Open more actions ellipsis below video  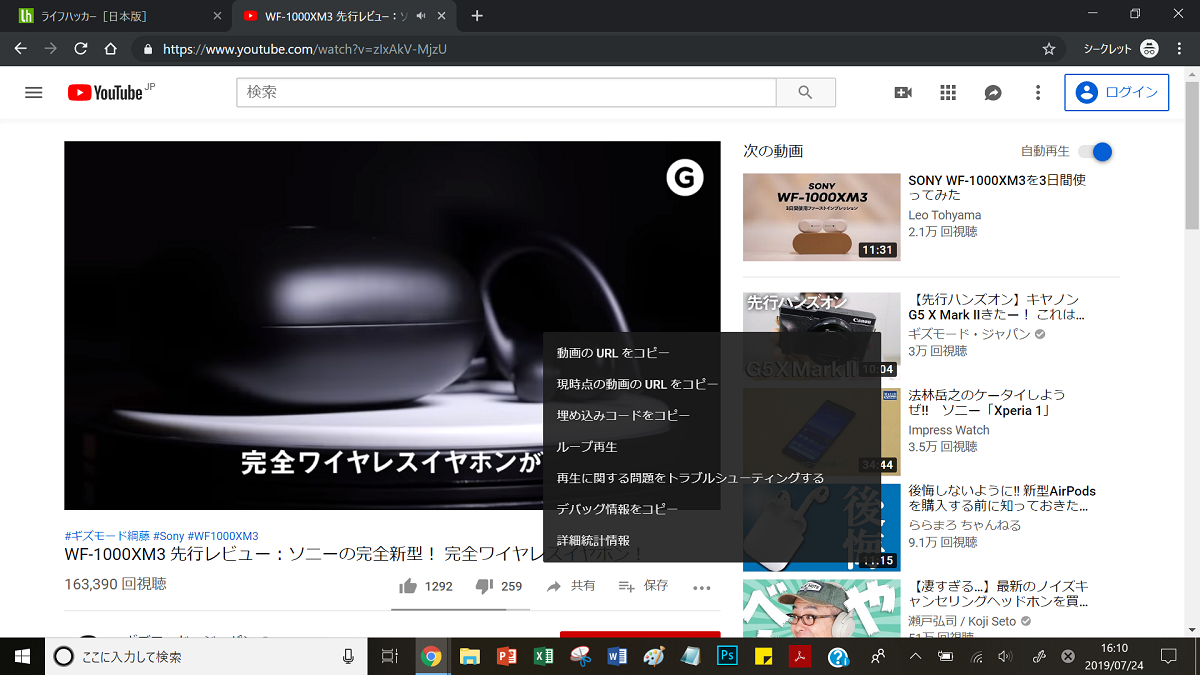coord(701,587)
